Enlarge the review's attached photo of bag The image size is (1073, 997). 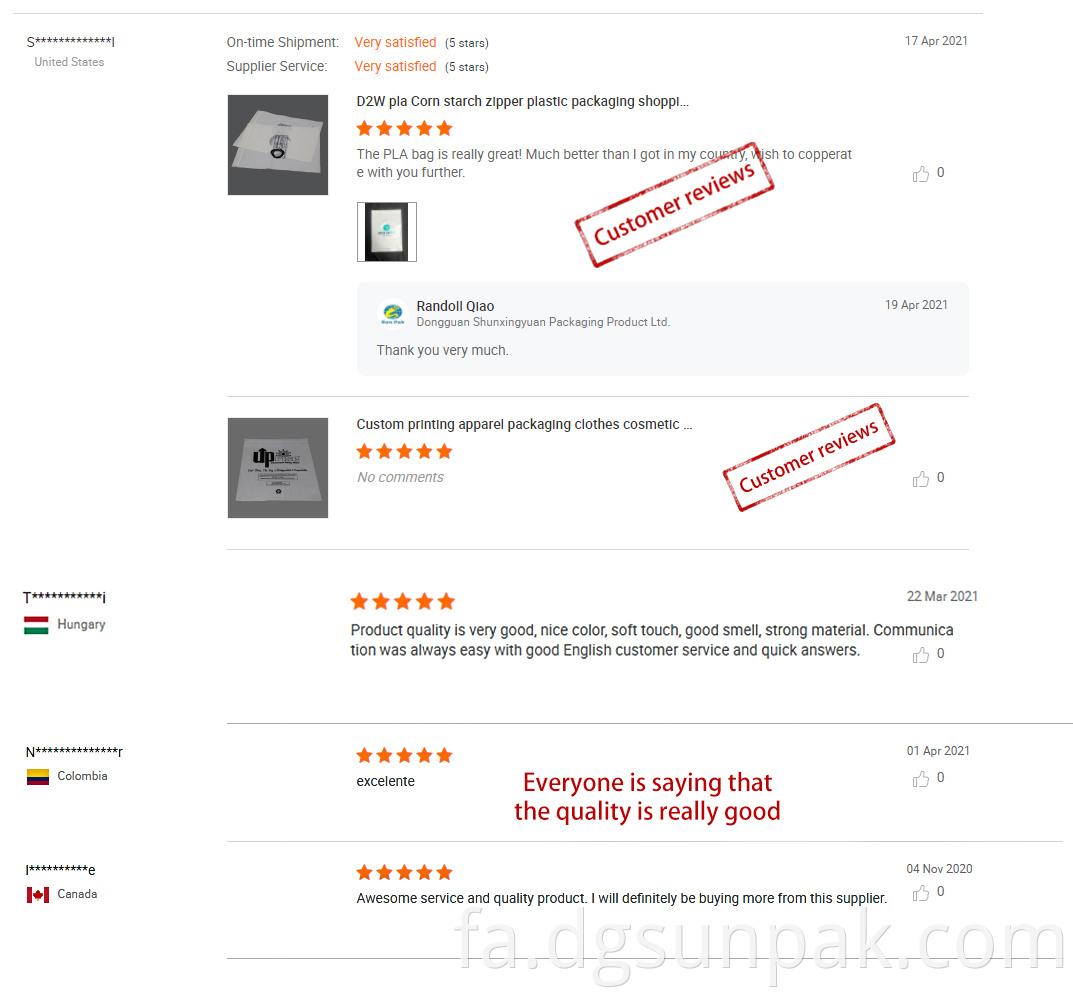[387, 232]
